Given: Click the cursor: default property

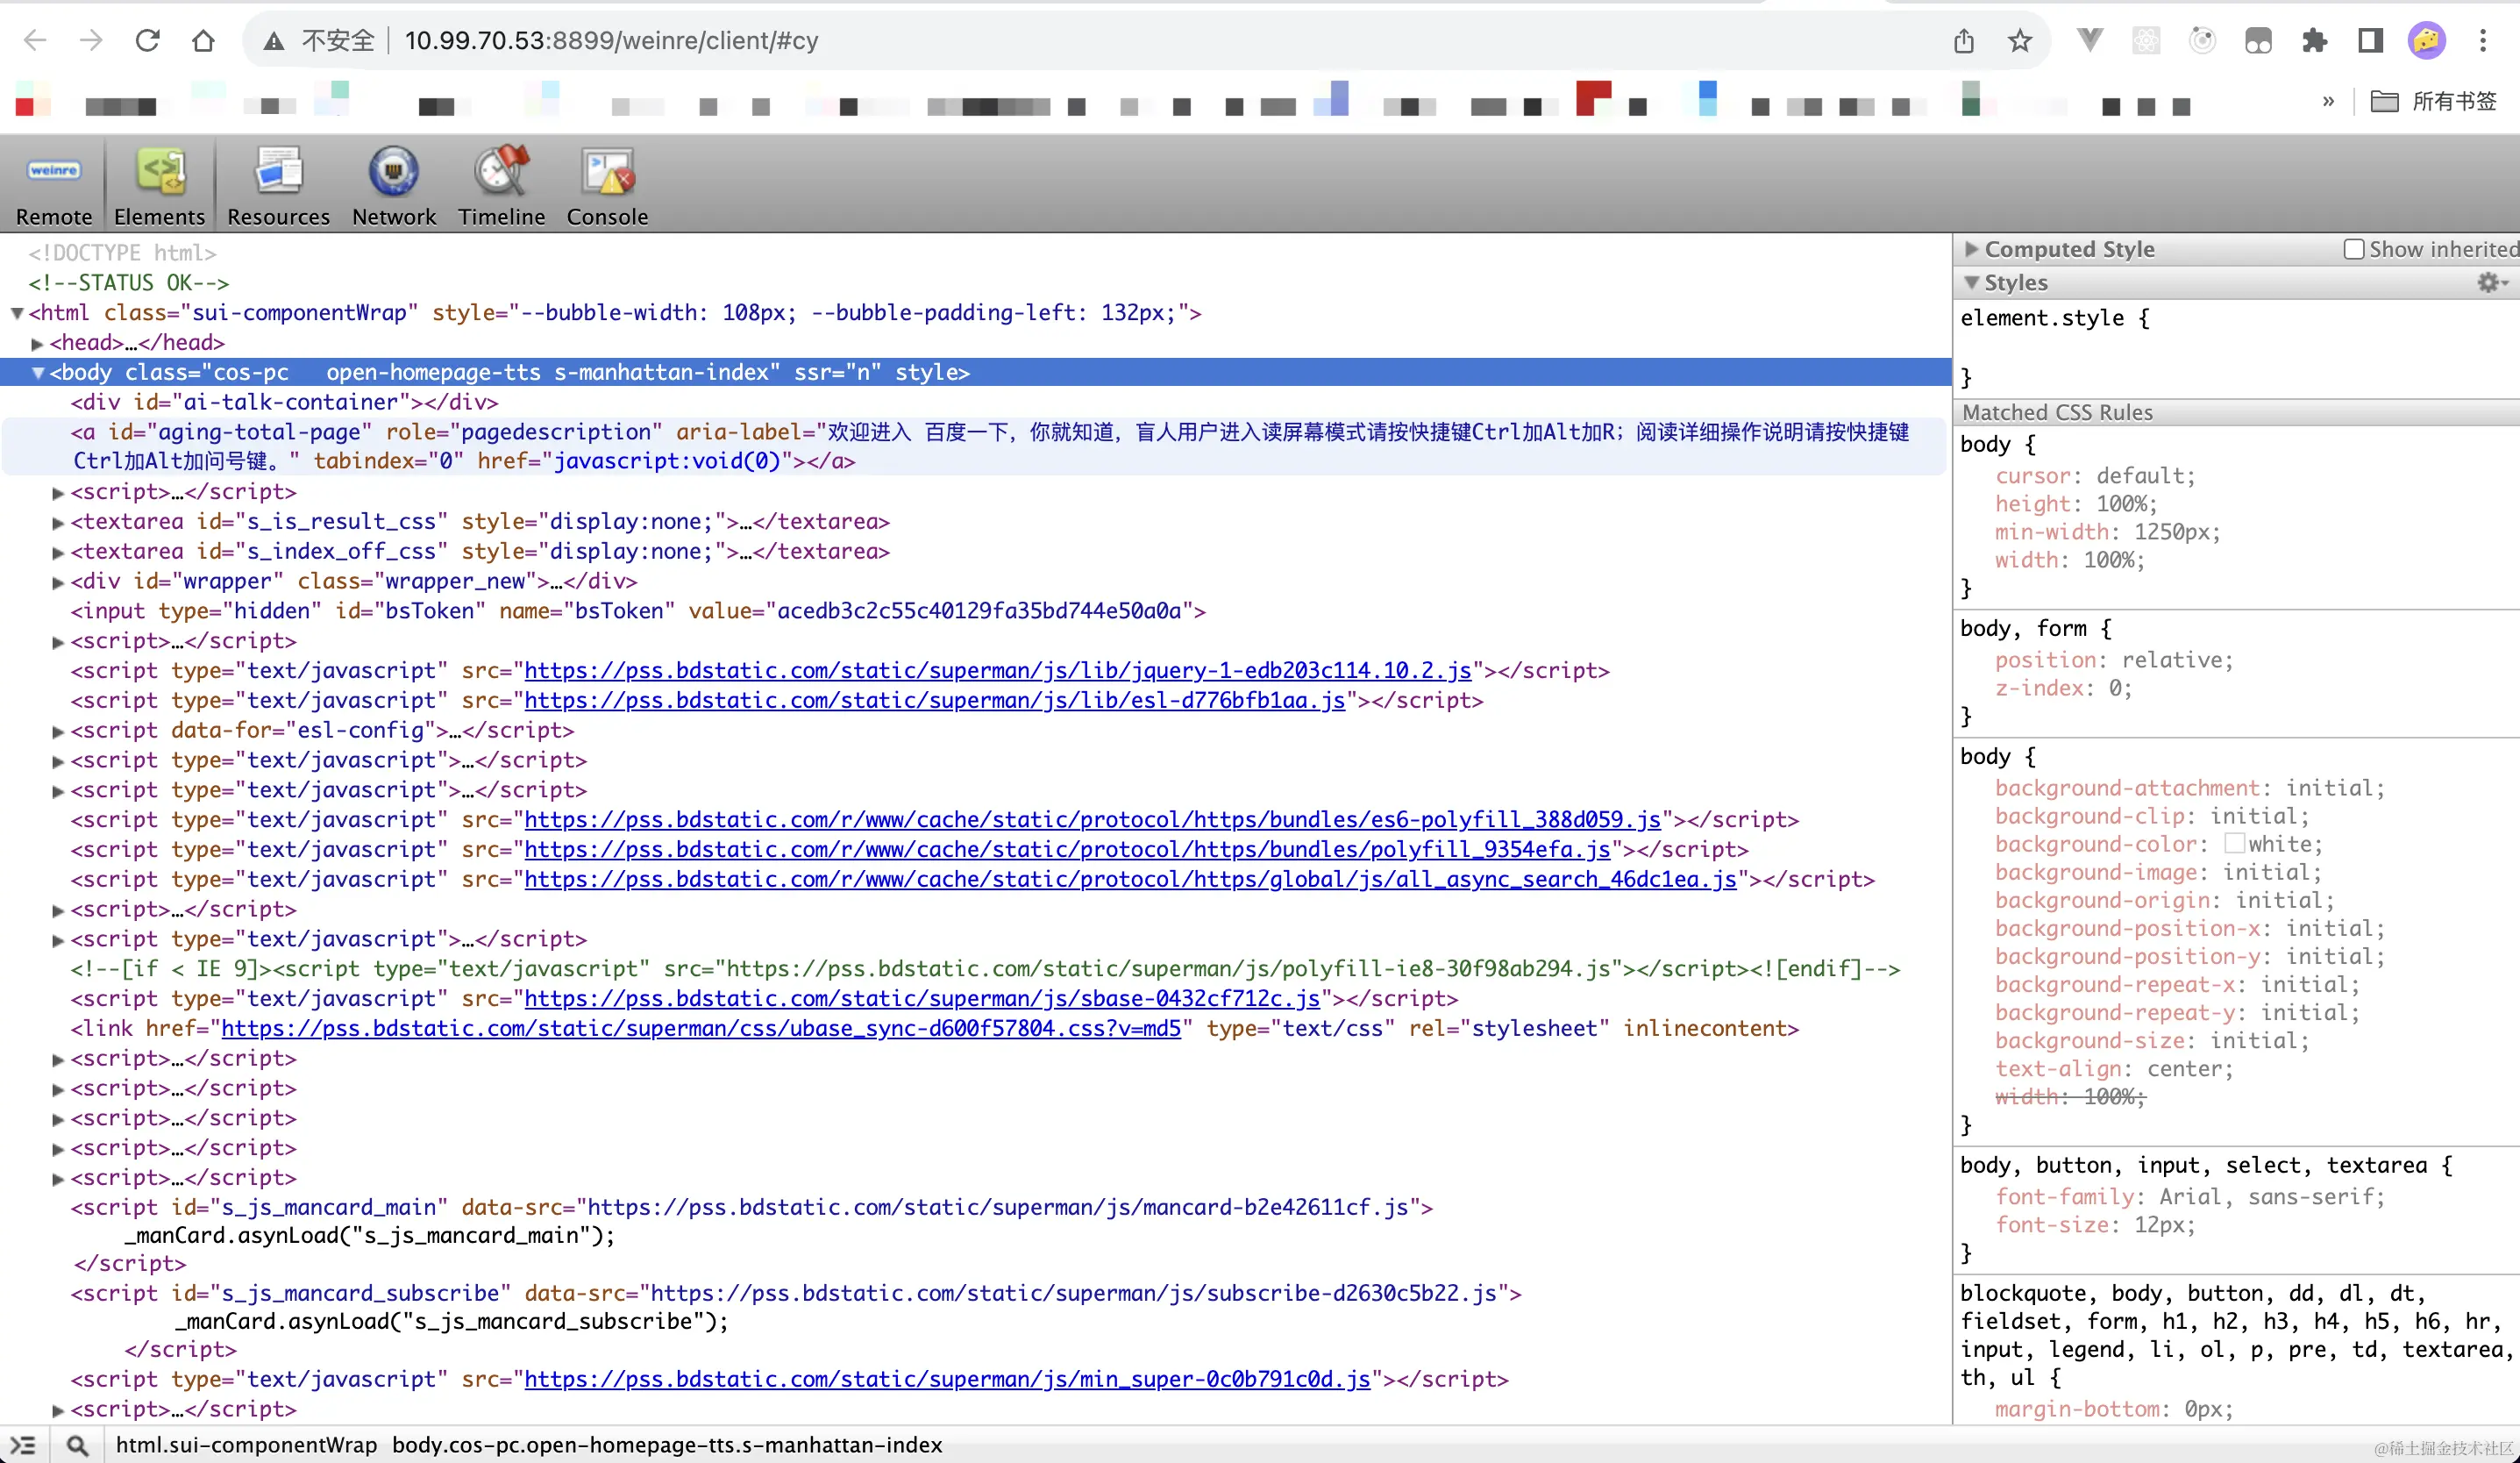Looking at the screenshot, I should pyautogui.click(x=2095, y=476).
